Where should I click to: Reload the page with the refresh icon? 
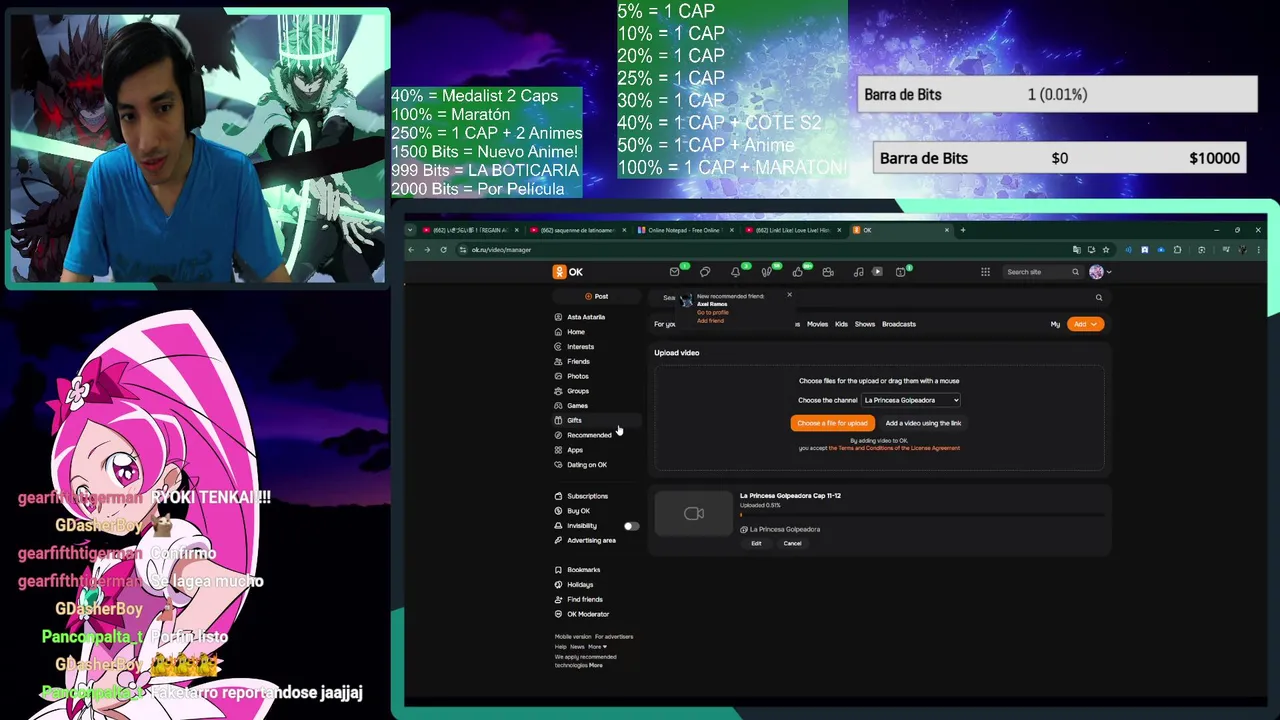443,250
